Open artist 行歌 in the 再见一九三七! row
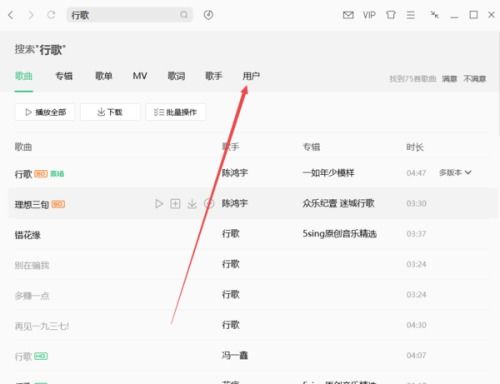Screen dimensions: 500x384 click(231, 325)
